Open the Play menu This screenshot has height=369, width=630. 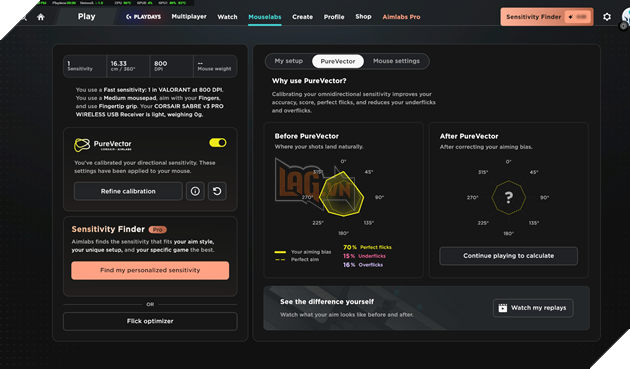click(86, 16)
